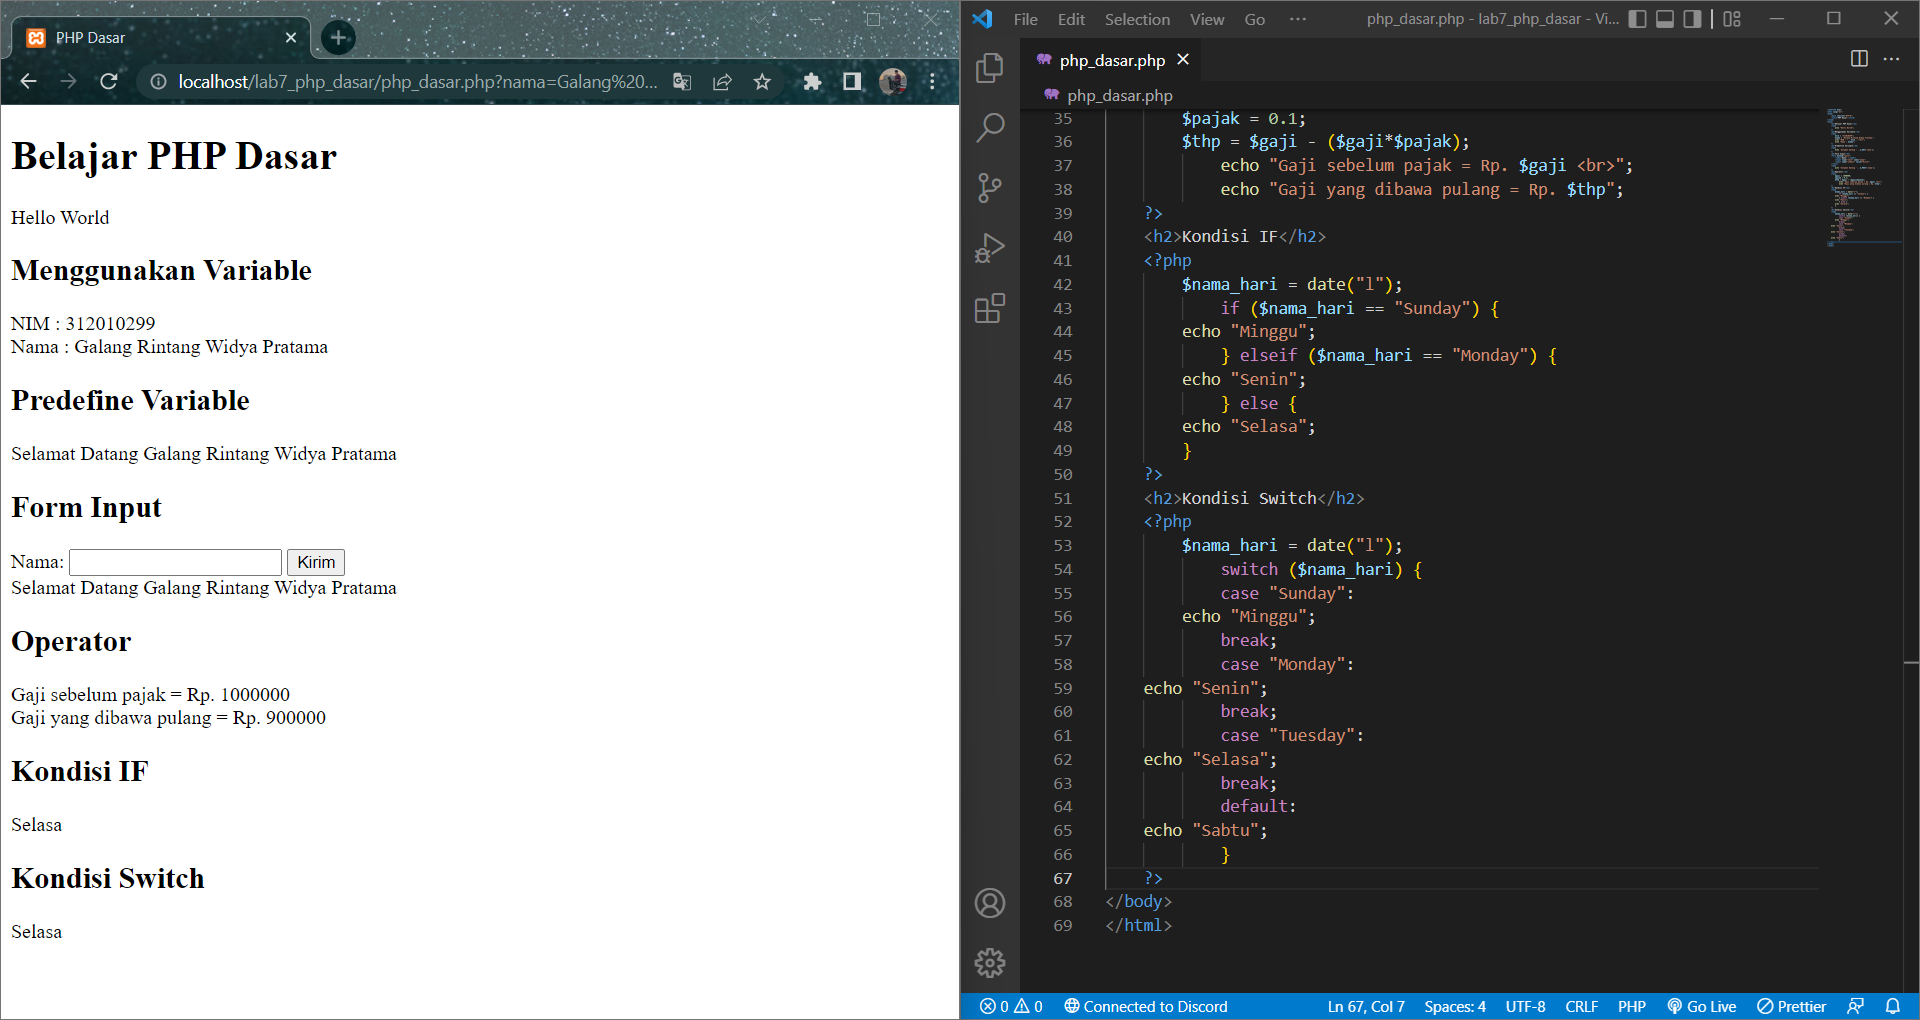Image resolution: width=1920 pixels, height=1020 pixels.
Task: Split the VS Code editor right
Action: pyautogui.click(x=1859, y=59)
